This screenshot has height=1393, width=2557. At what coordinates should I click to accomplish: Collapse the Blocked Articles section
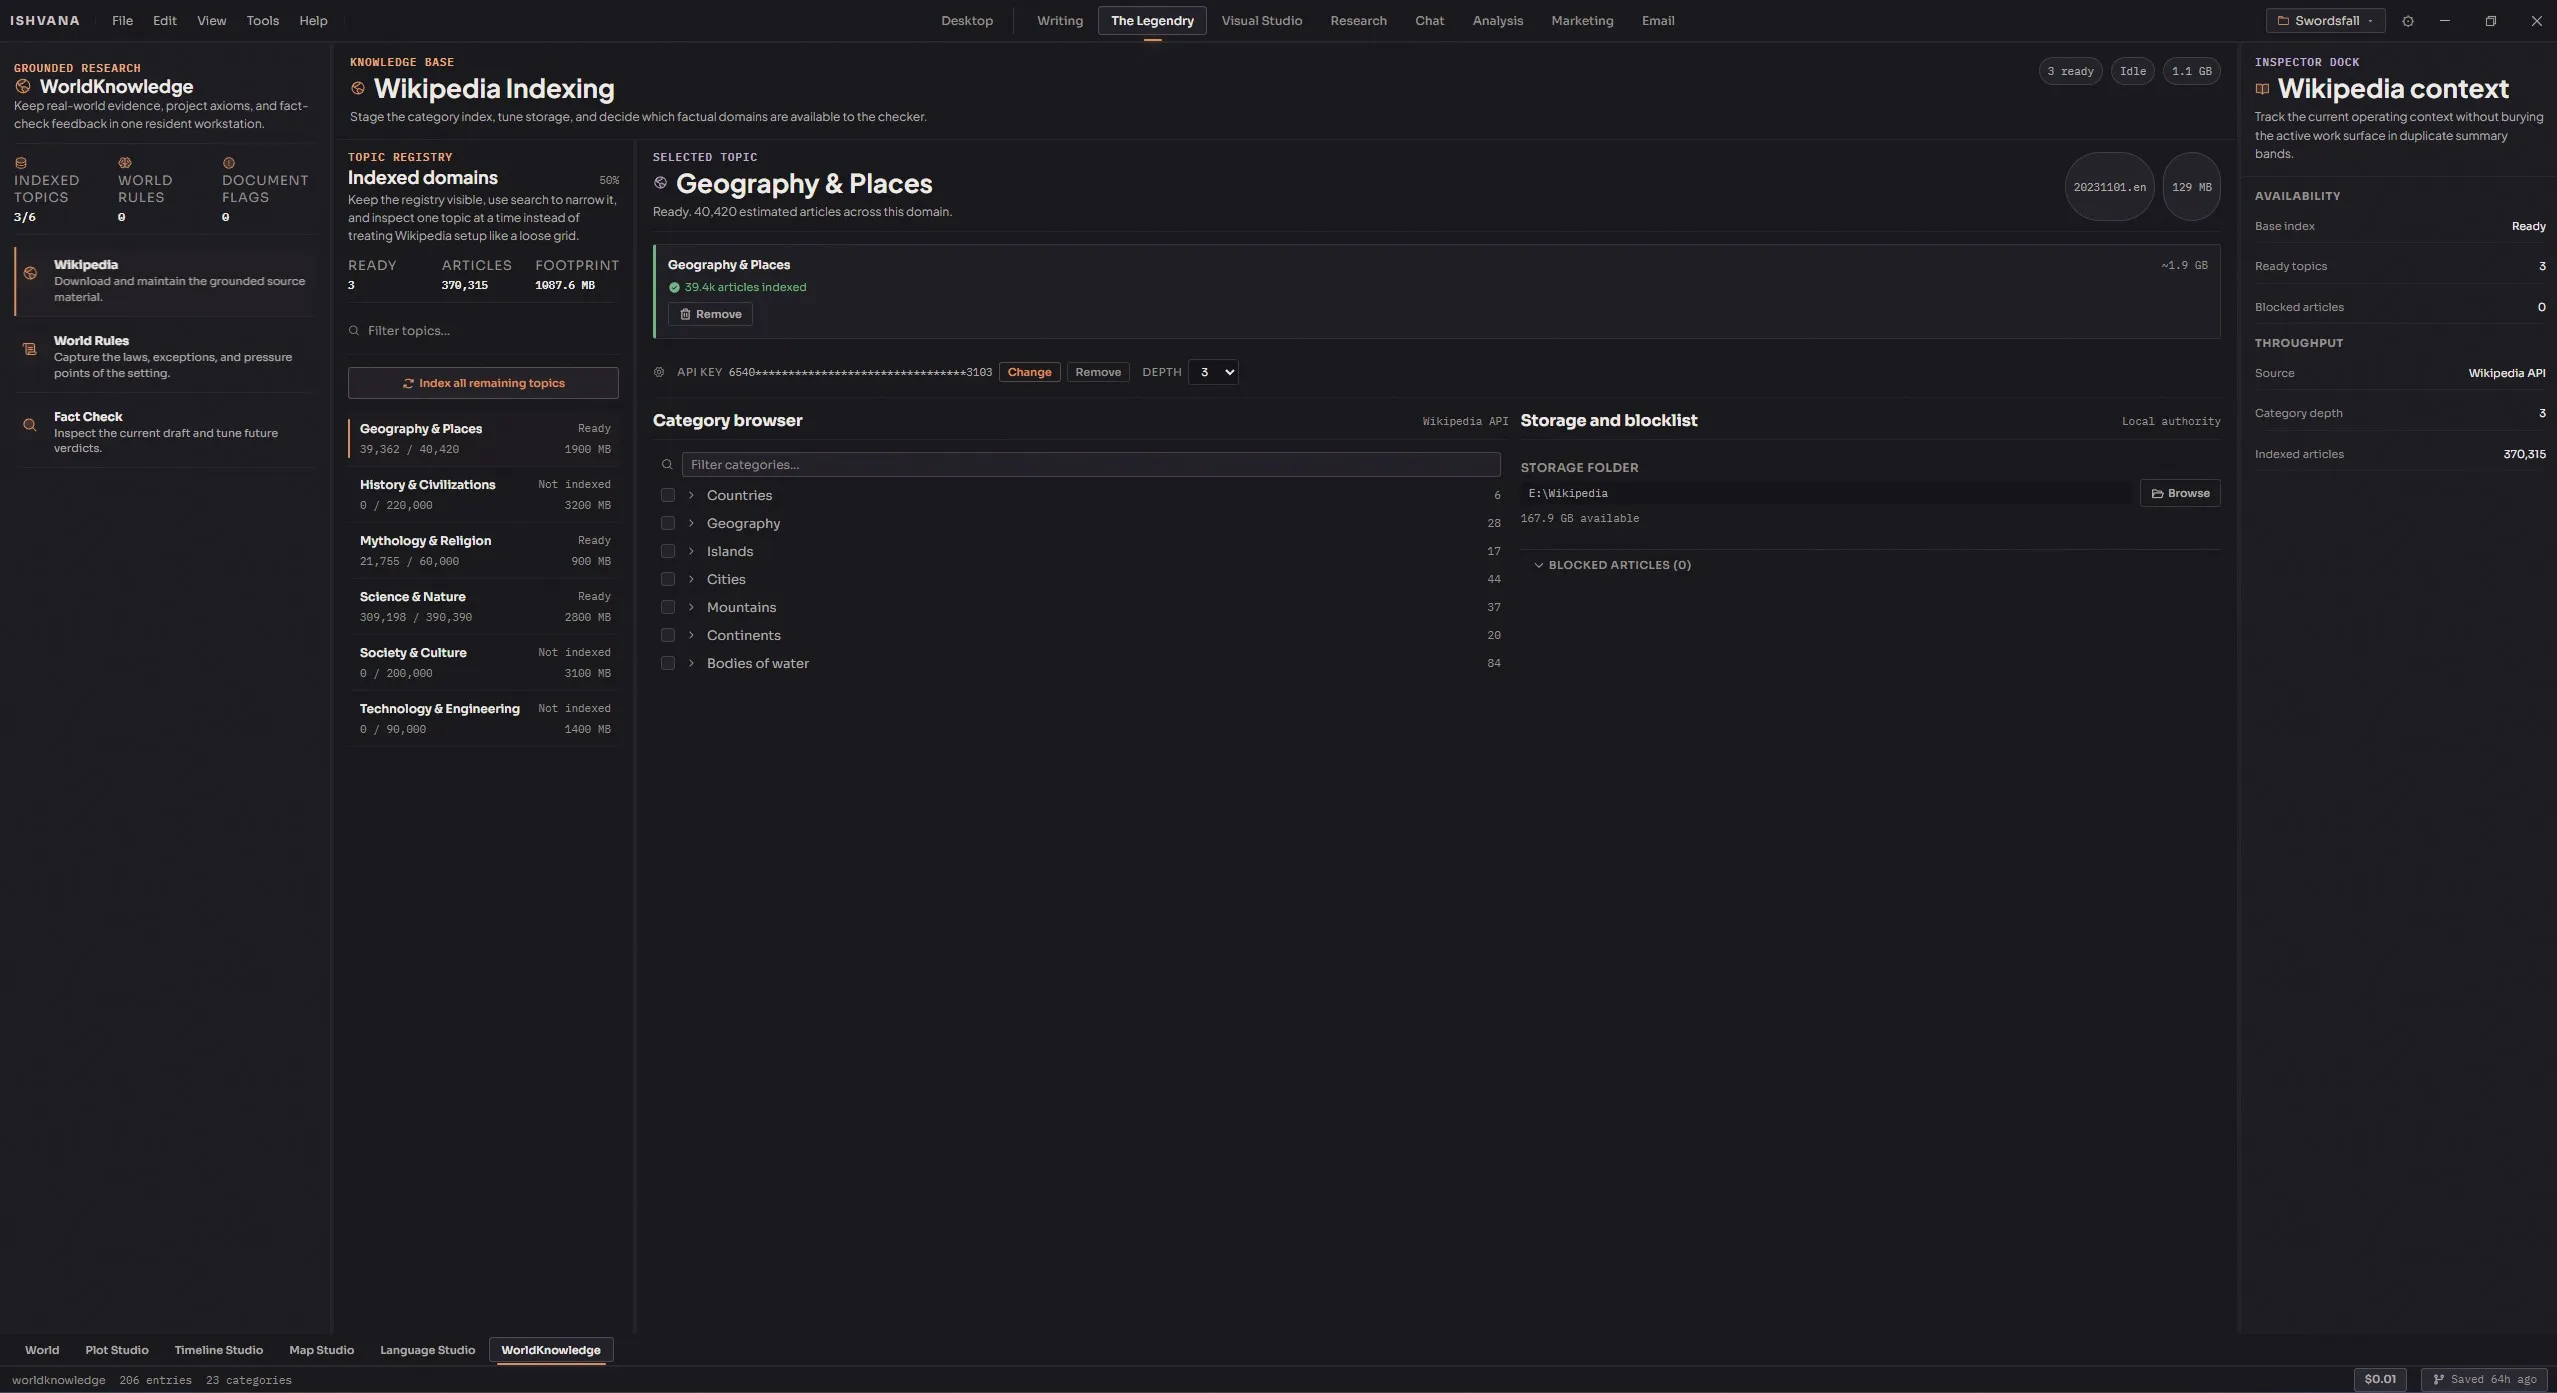1612,565
